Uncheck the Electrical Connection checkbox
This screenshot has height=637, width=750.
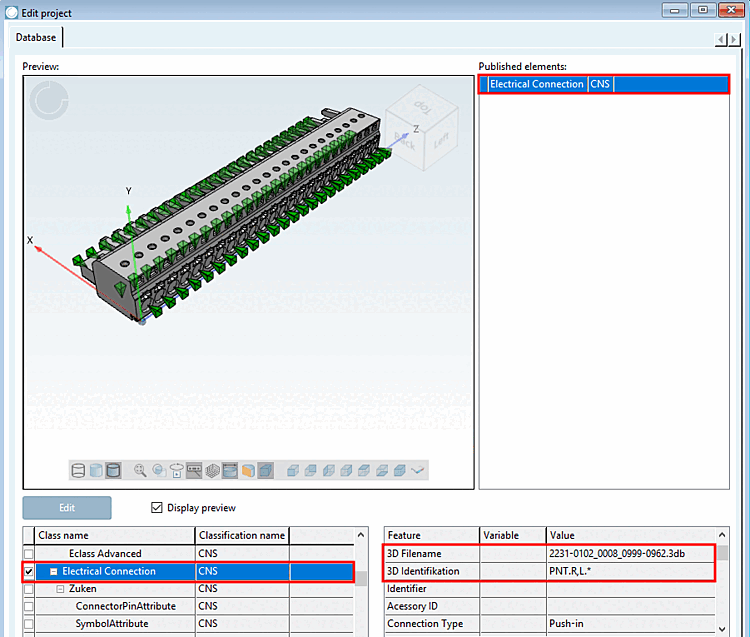tap(28, 572)
